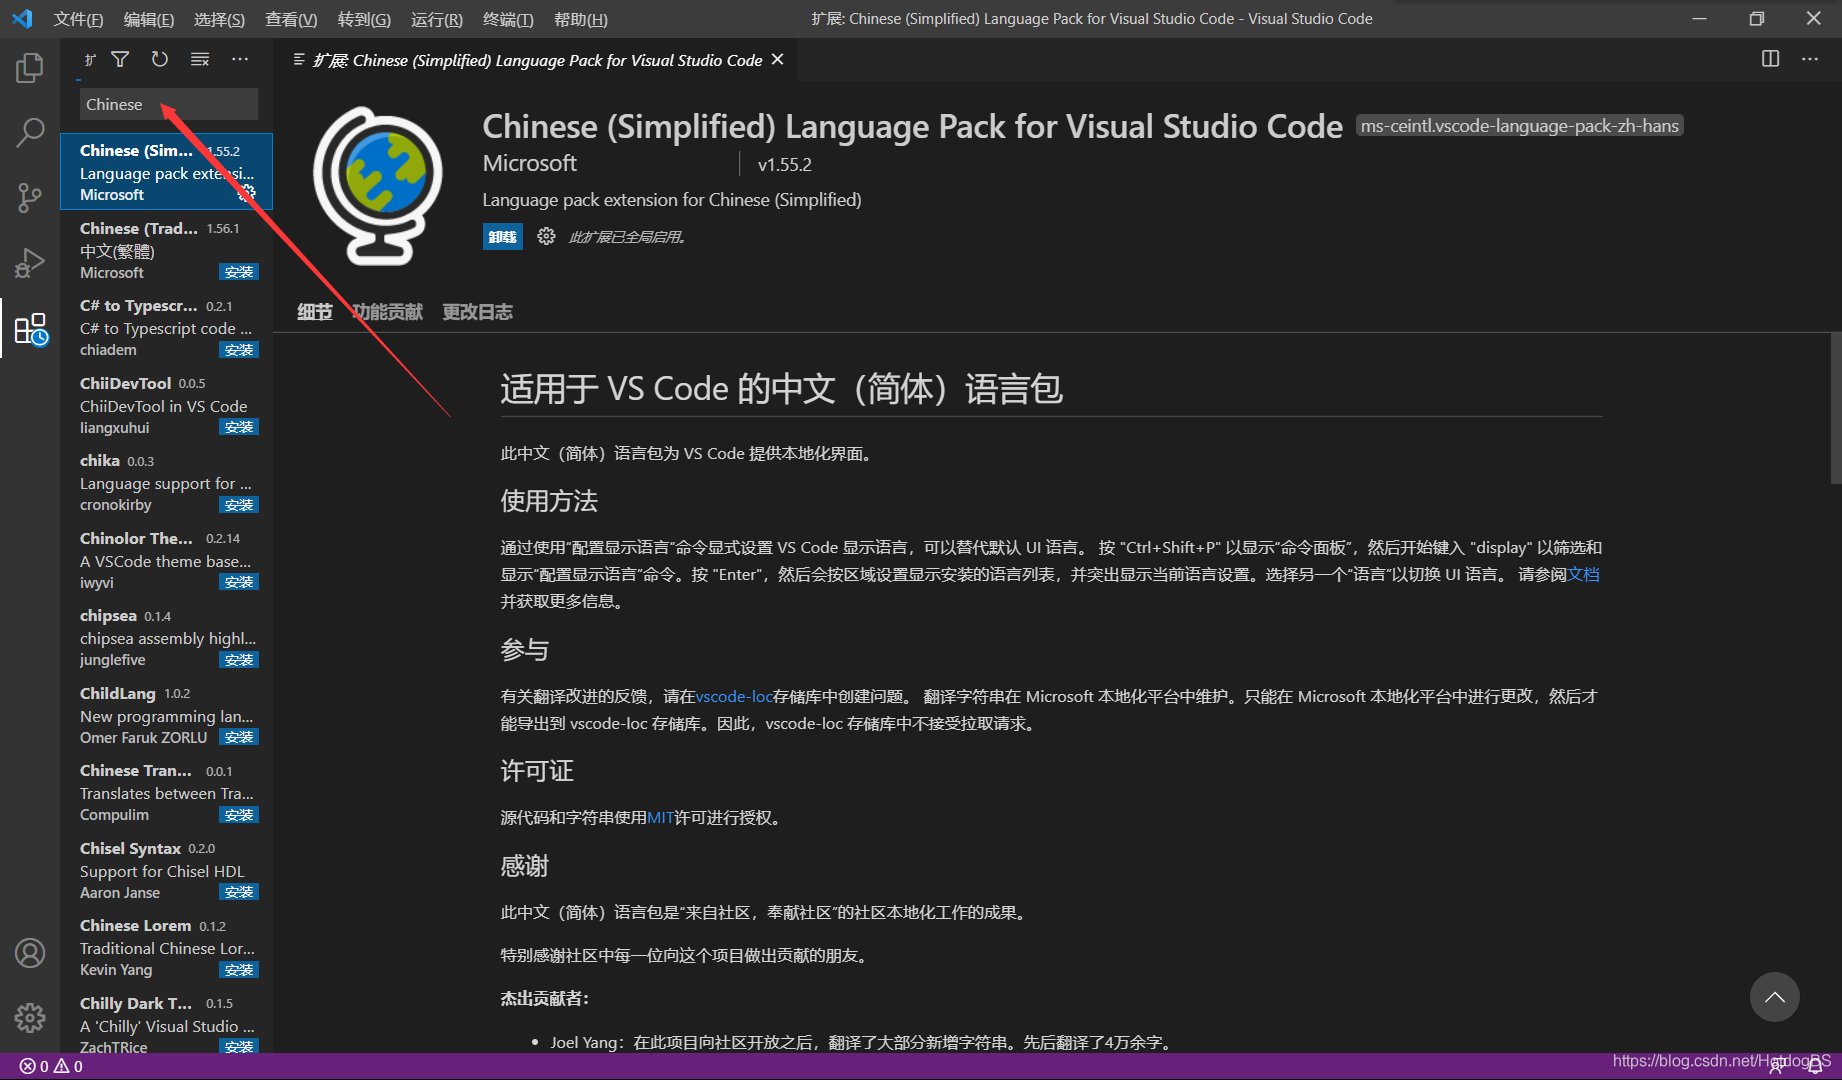Click the extension globe logo image
The height and width of the screenshot is (1080, 1842).
(378, 186)
